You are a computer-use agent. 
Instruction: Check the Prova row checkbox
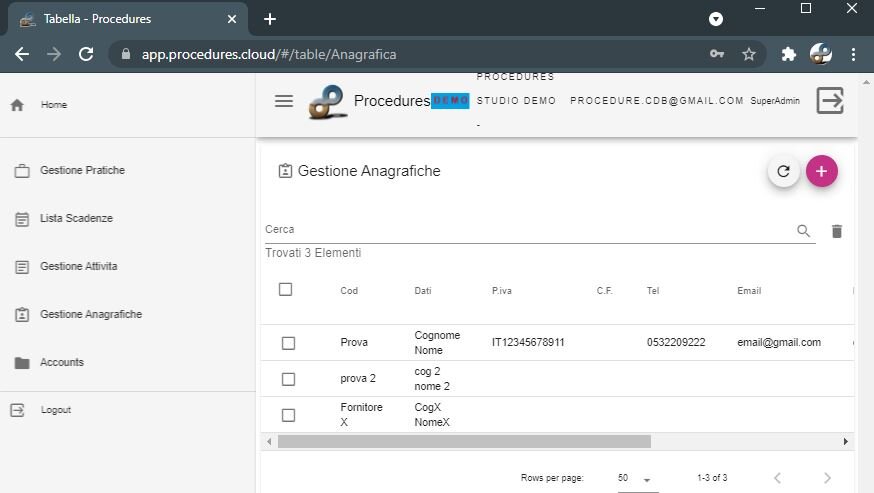(288, 343)
